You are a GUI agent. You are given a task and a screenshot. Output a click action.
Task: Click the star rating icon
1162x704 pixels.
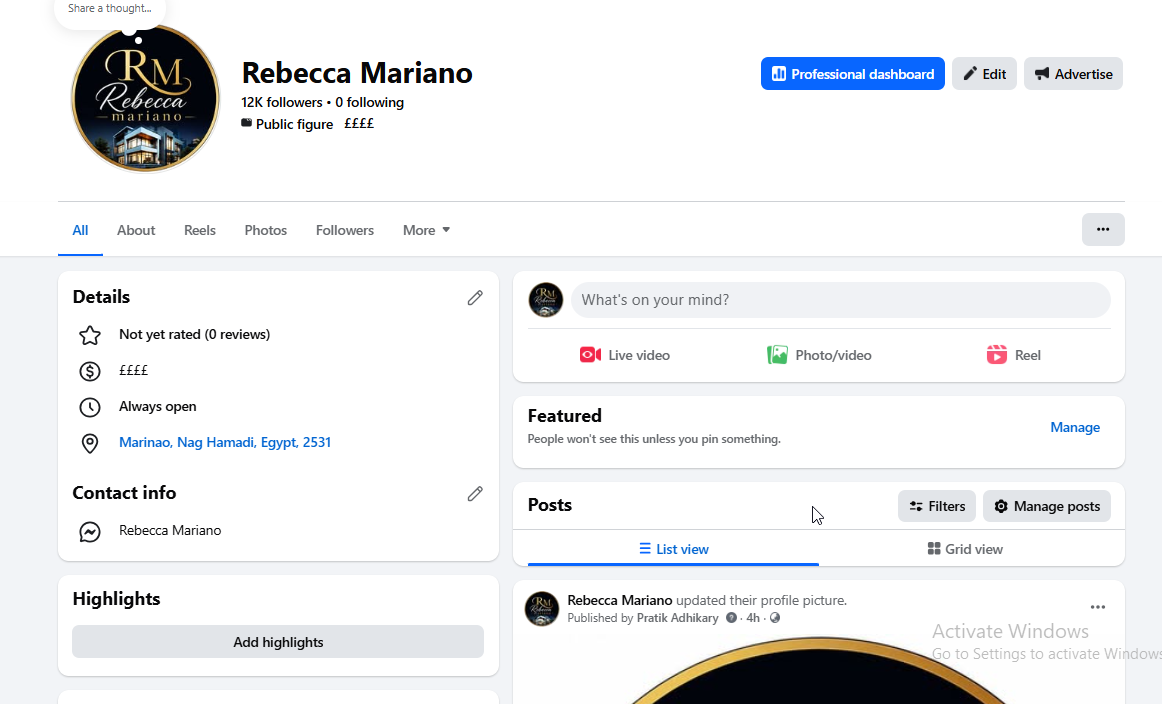[x=90, y=335]
